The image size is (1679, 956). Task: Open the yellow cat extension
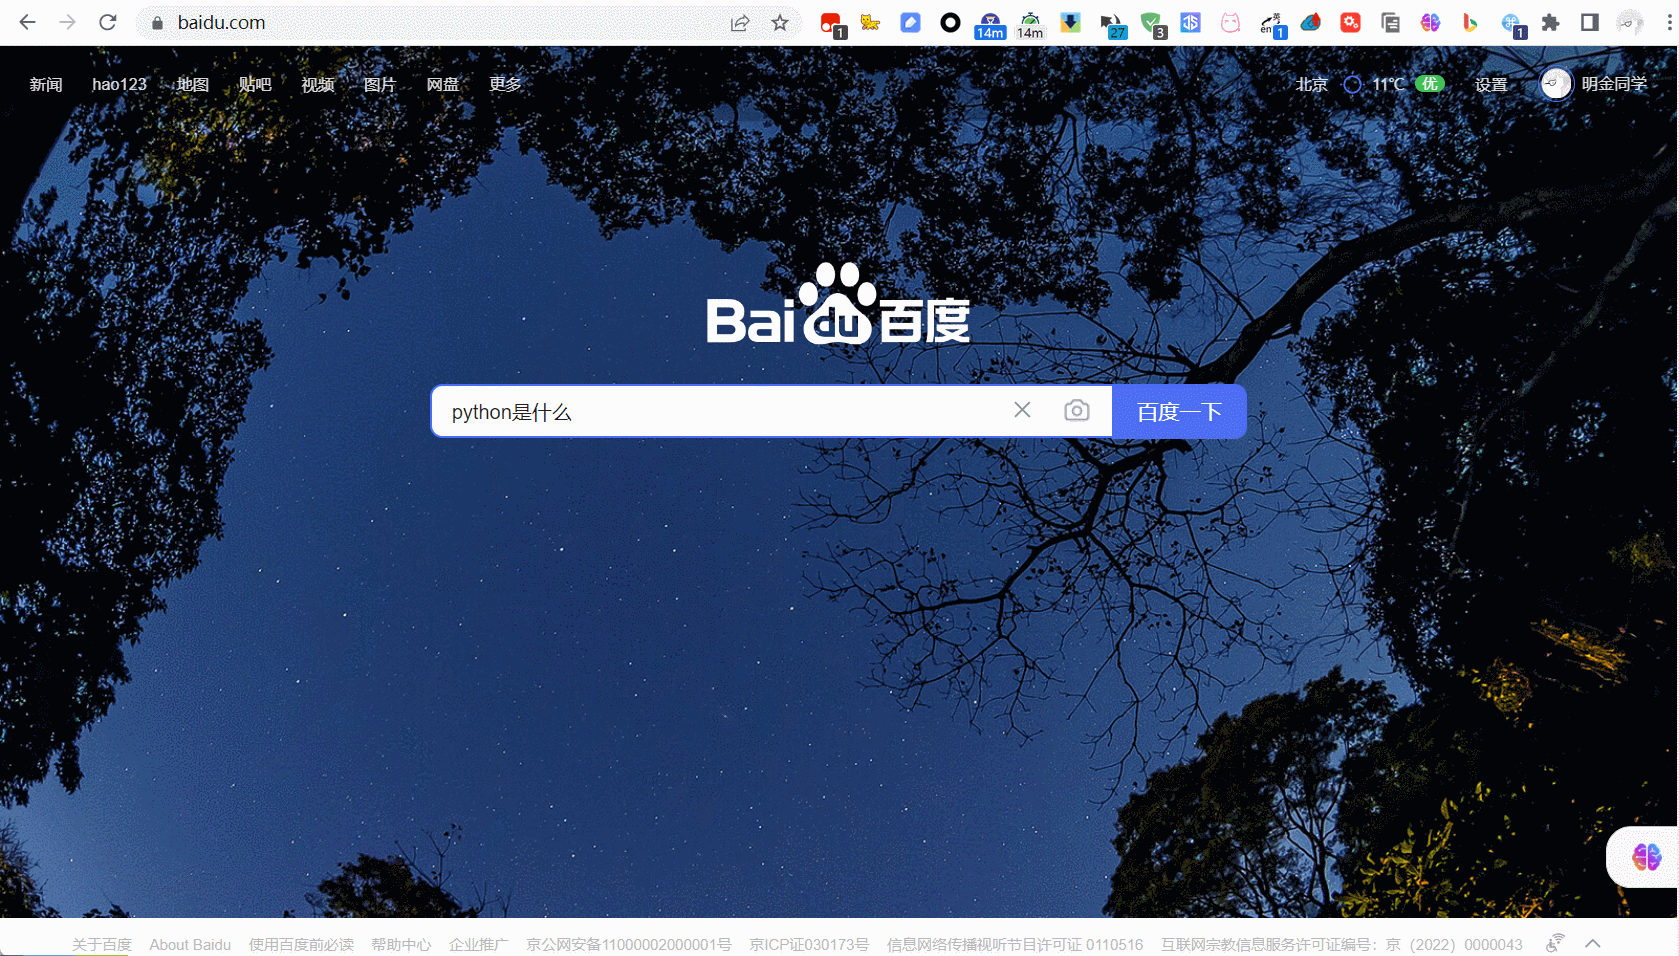(871, 23)
